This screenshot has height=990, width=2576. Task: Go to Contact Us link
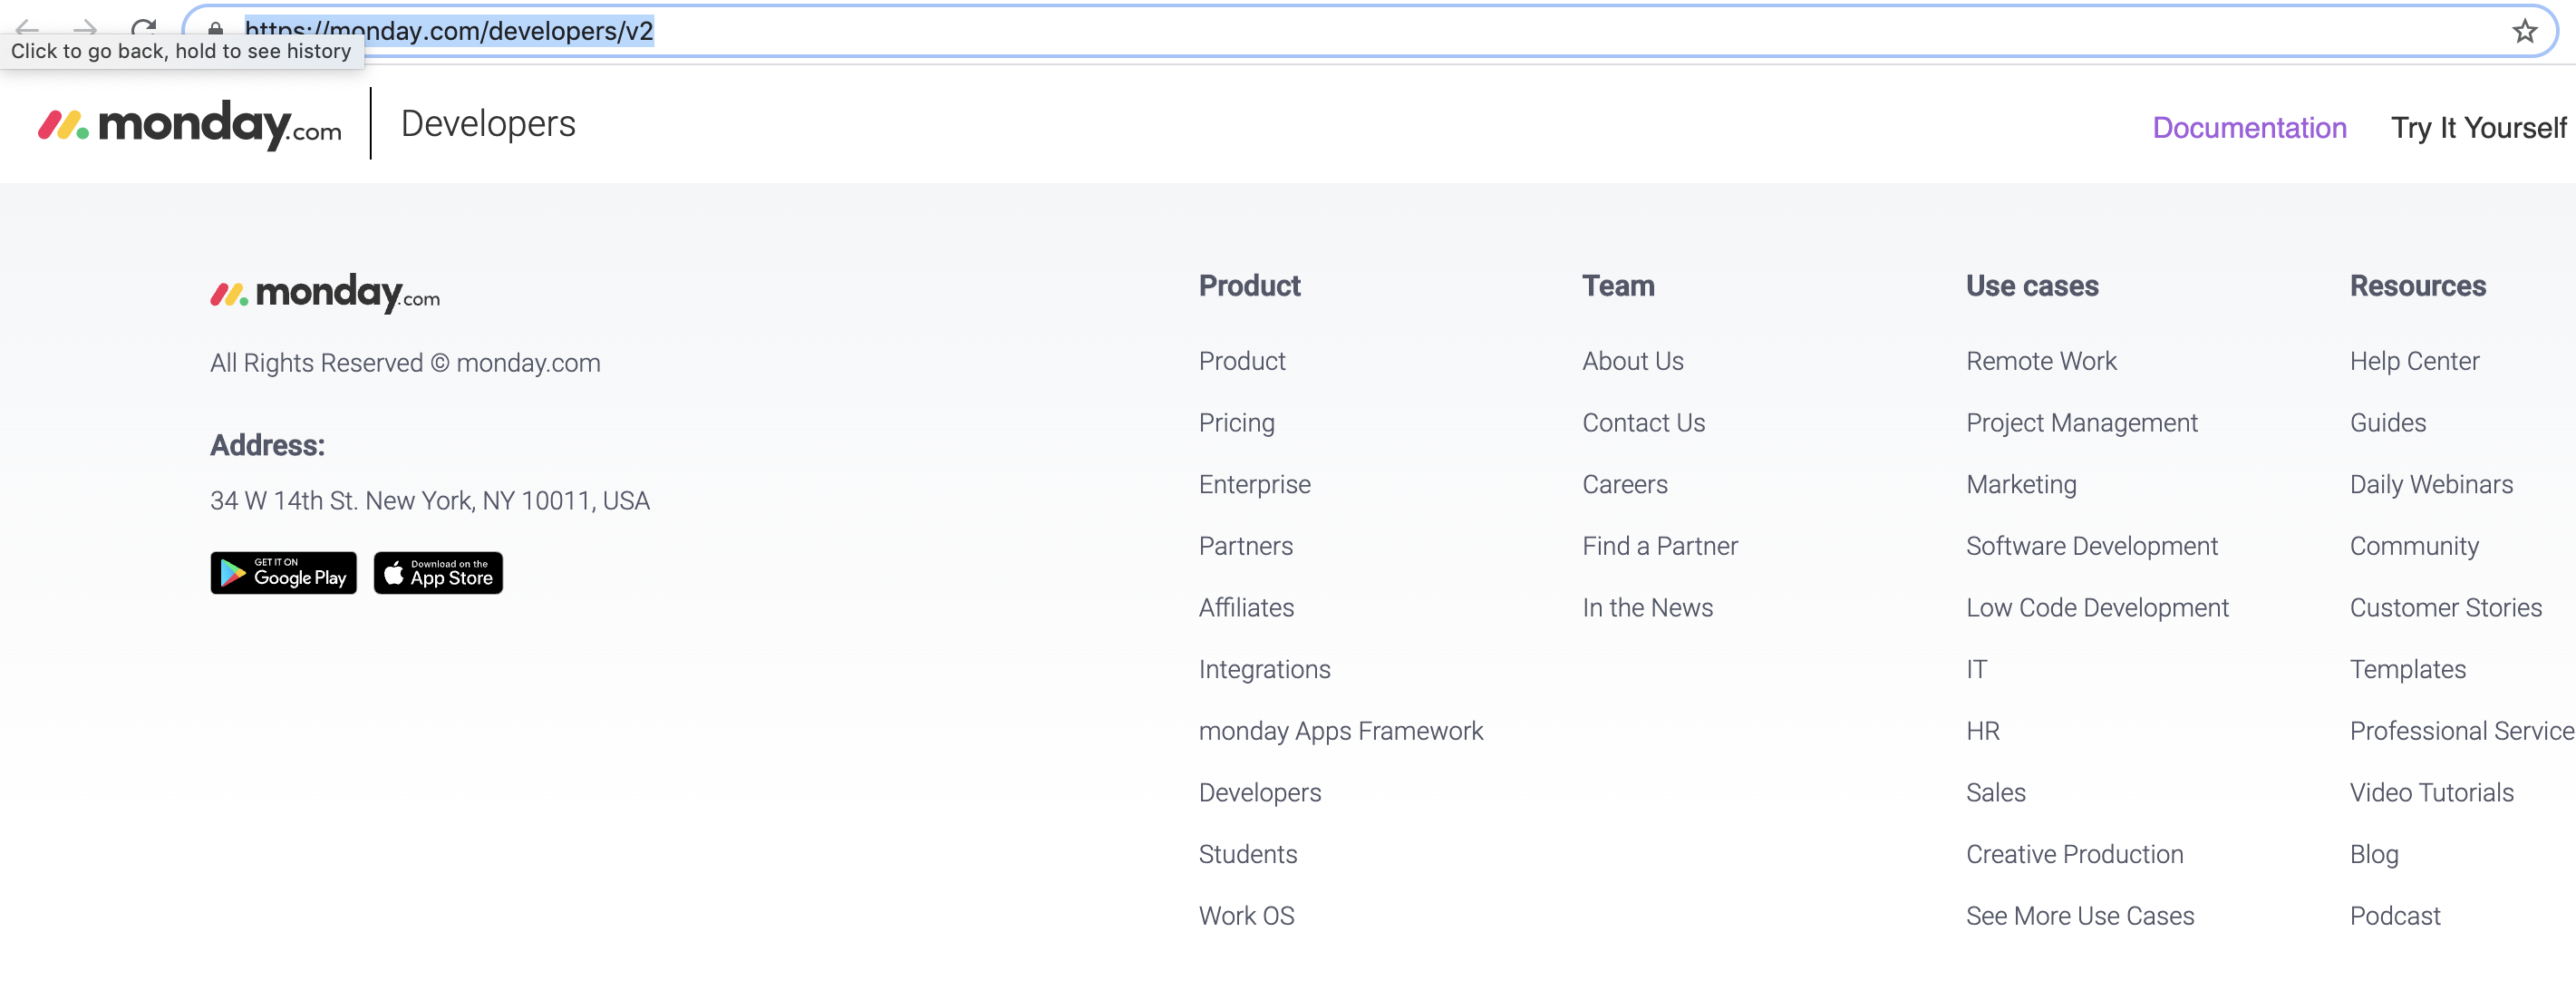(1644, 423)
